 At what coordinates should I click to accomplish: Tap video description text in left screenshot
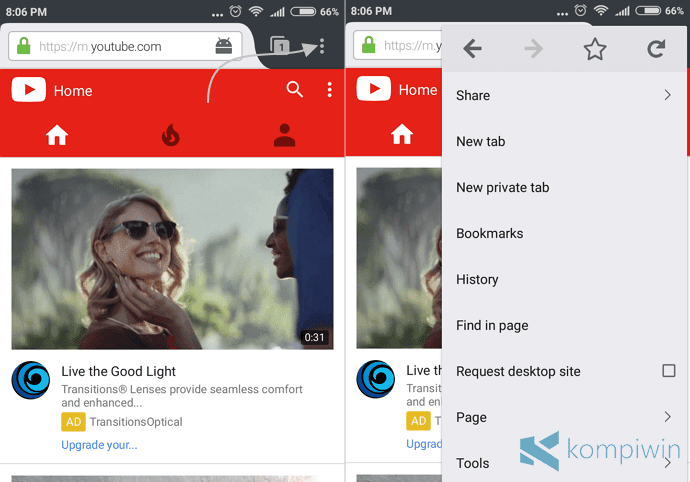click(182, 396)
